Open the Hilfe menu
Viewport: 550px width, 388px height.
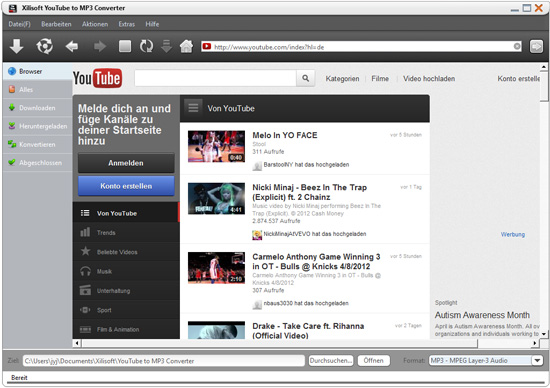(152, 24)
